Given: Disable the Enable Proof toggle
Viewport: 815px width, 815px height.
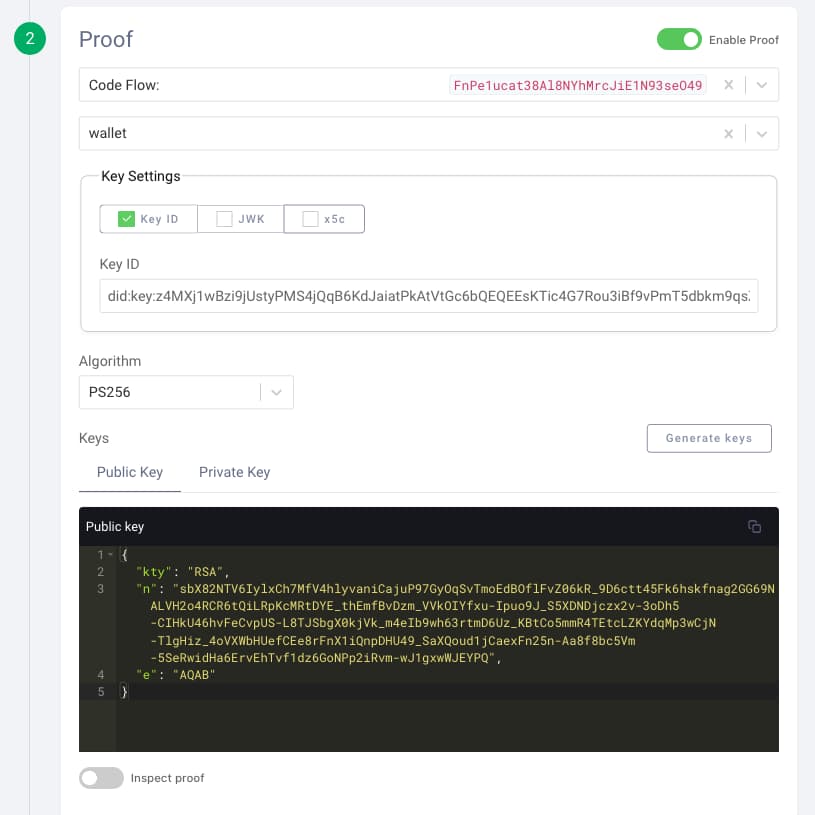Looking at the screenshot, I should point(679,39).
